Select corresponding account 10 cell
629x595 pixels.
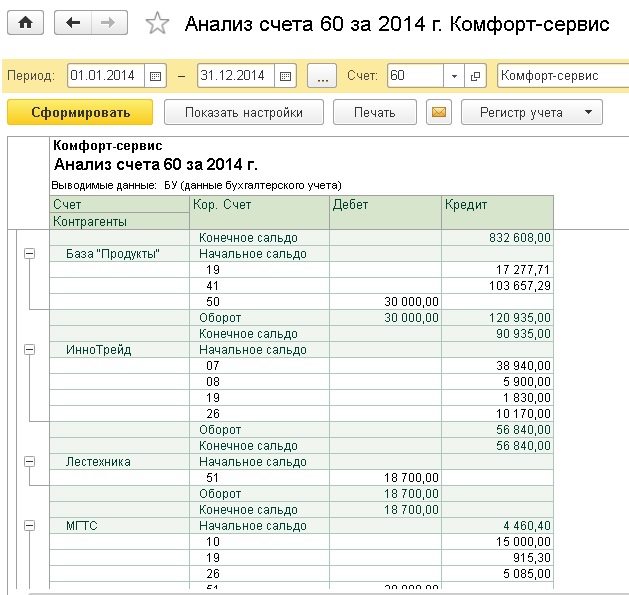[260, 542]
